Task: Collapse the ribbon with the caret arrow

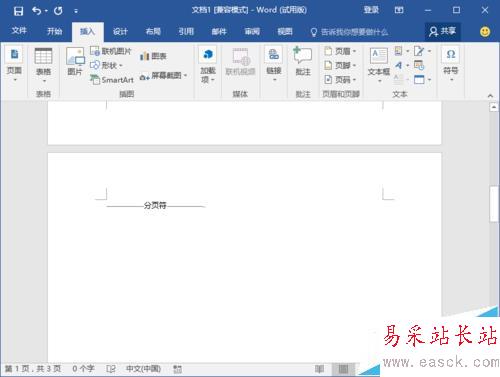Action: point(490,96)
